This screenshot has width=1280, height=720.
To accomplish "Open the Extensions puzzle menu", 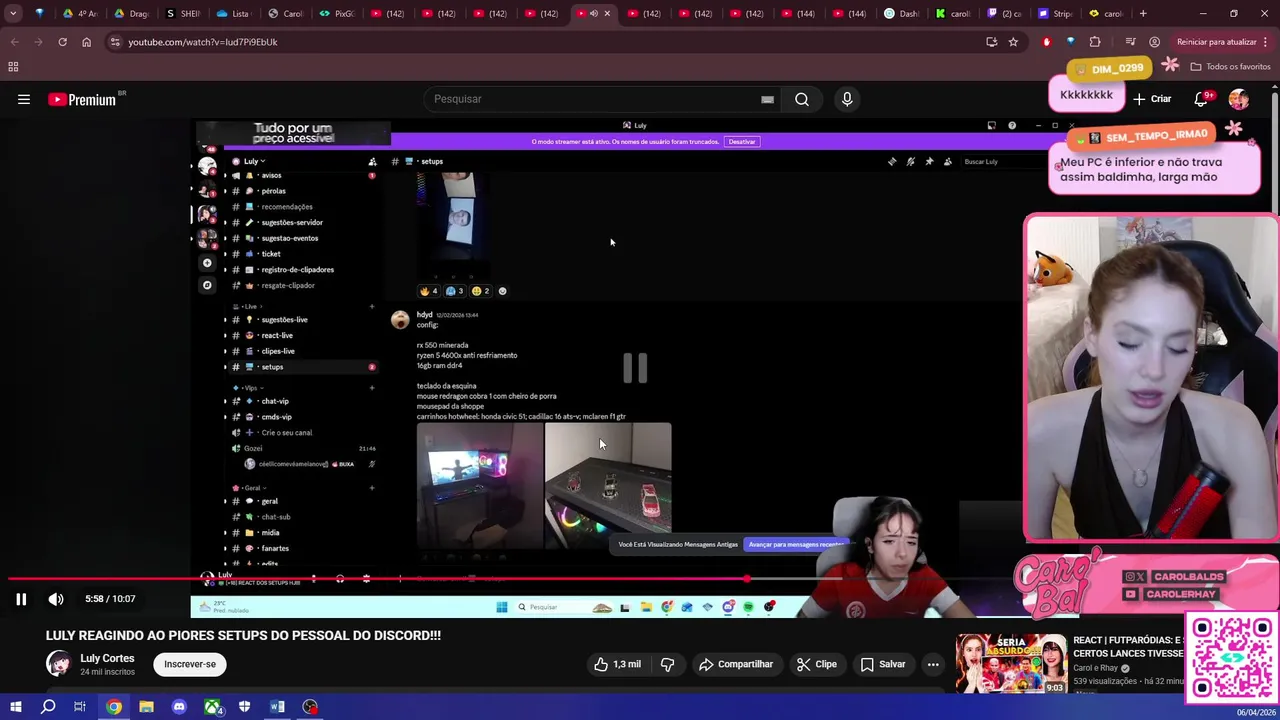I will (1095, 42).
